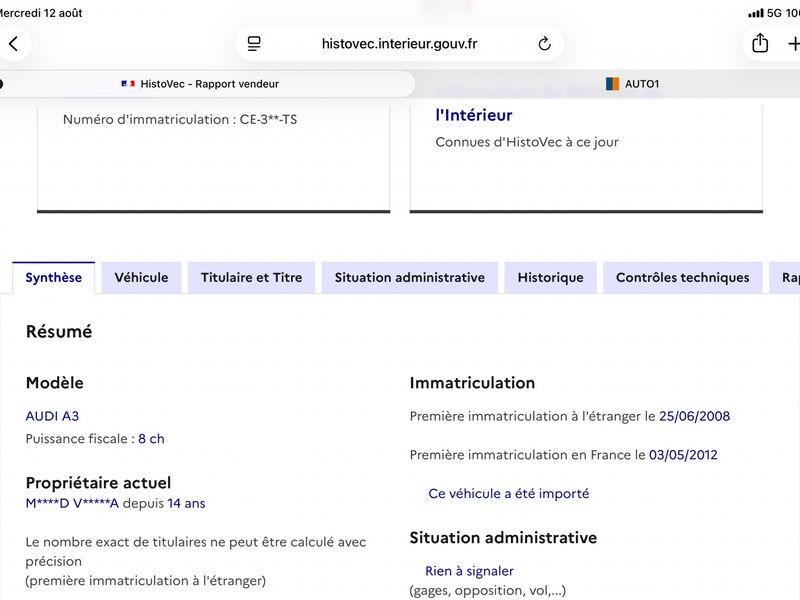Click the Immatriculation heading
The image size is (800, 600).
click(x=472, y=383)
